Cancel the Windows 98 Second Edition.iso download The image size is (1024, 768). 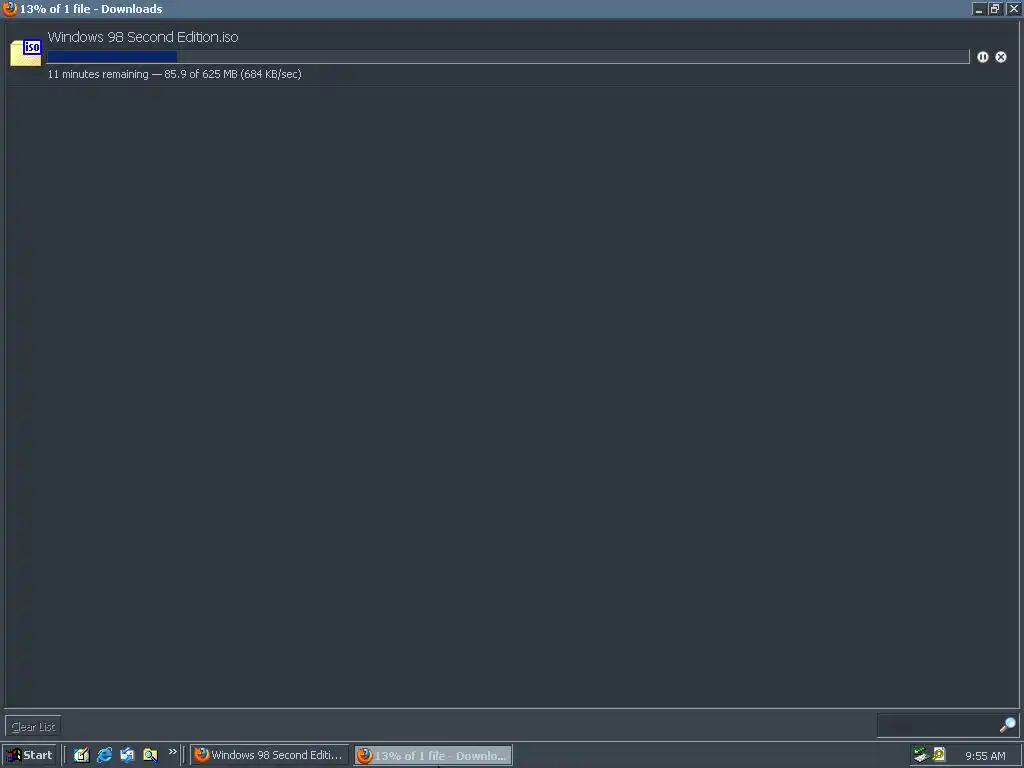(x=1000, y=57)
